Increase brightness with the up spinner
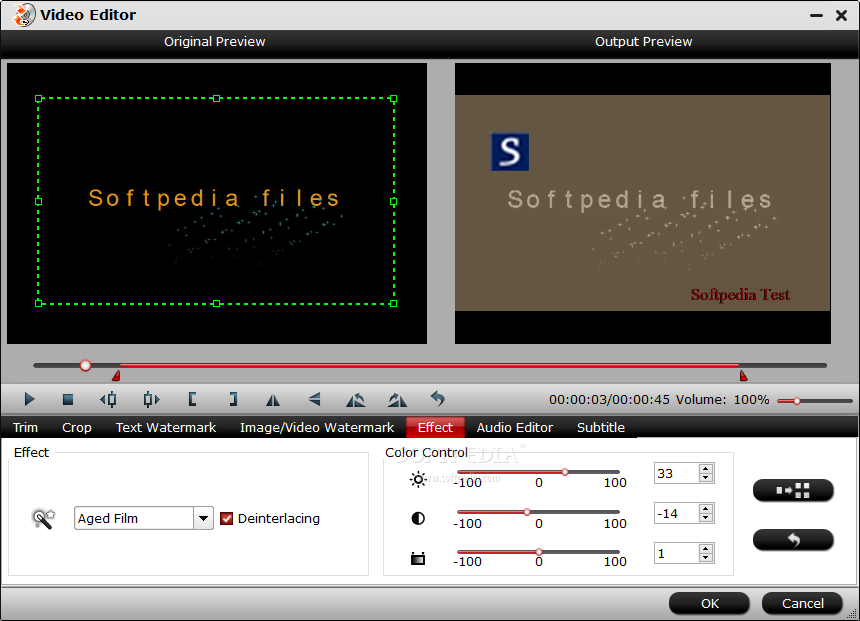860x621 pixels. 706,468
